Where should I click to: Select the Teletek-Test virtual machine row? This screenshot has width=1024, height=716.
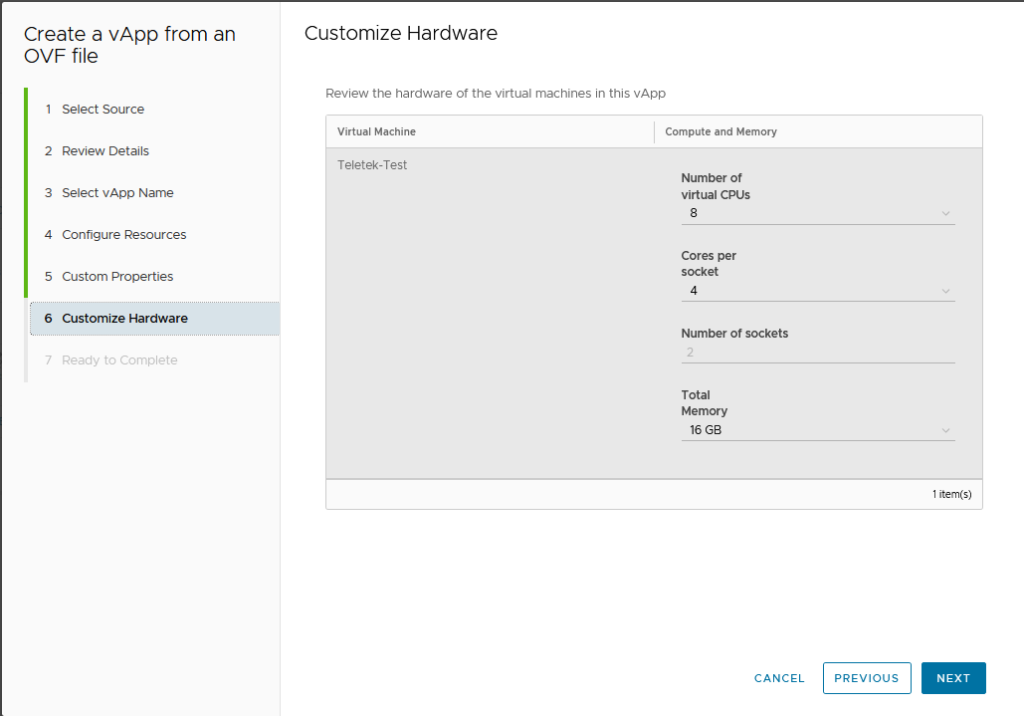(x=654, y=314)
